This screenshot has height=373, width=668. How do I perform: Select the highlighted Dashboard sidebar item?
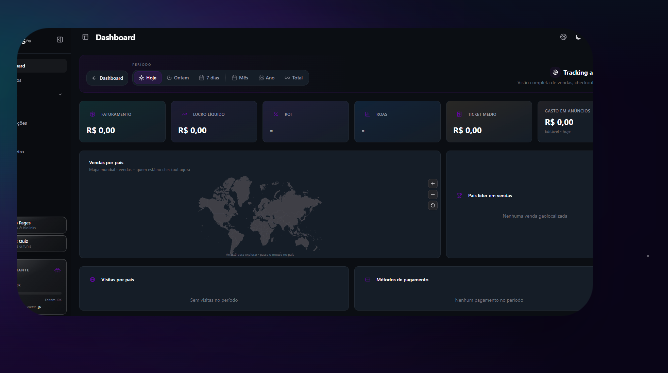42,66
